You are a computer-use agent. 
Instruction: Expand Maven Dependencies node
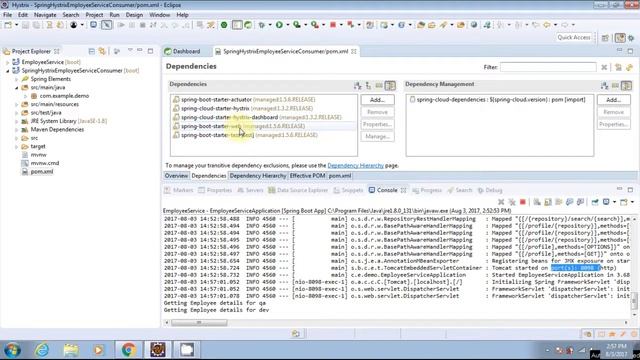point(17,129)
